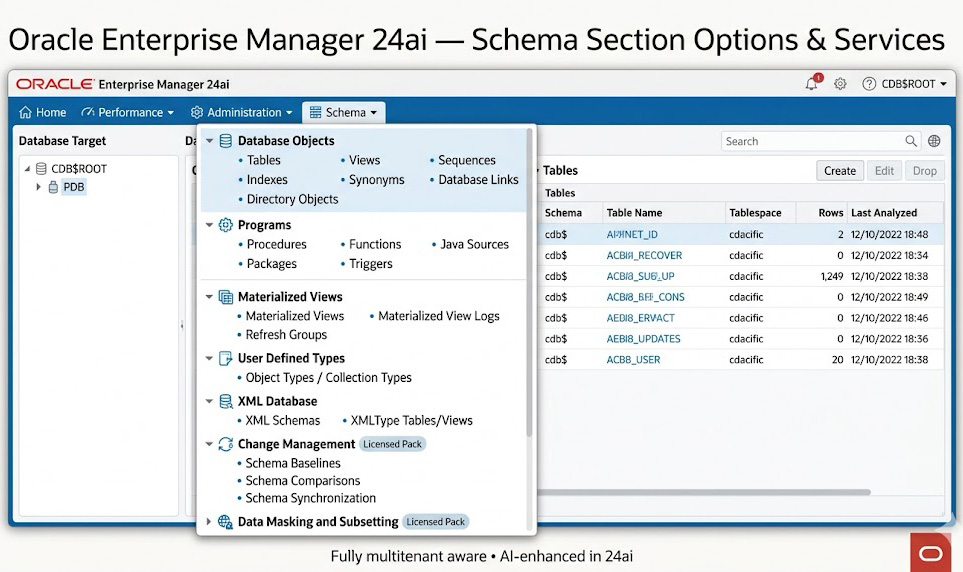Open Java Sources entry
963x572 pixels.
(x=474, y=245)
